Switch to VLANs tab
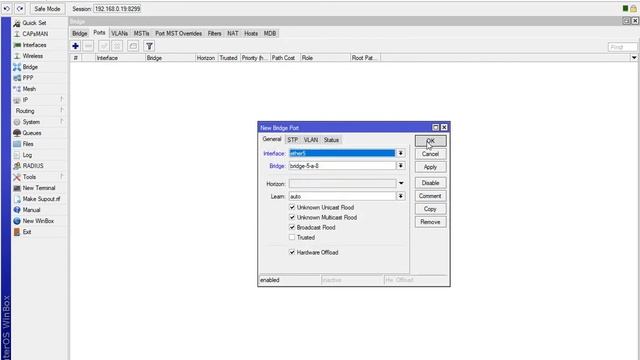640x360 pixels. point(120,33)
